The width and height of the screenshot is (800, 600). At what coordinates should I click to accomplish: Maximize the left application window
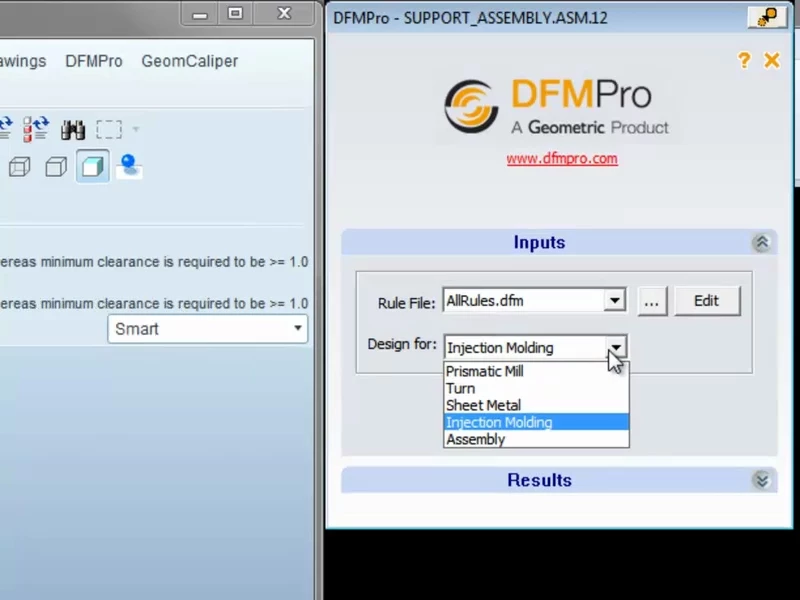click(x=235, y=14)
